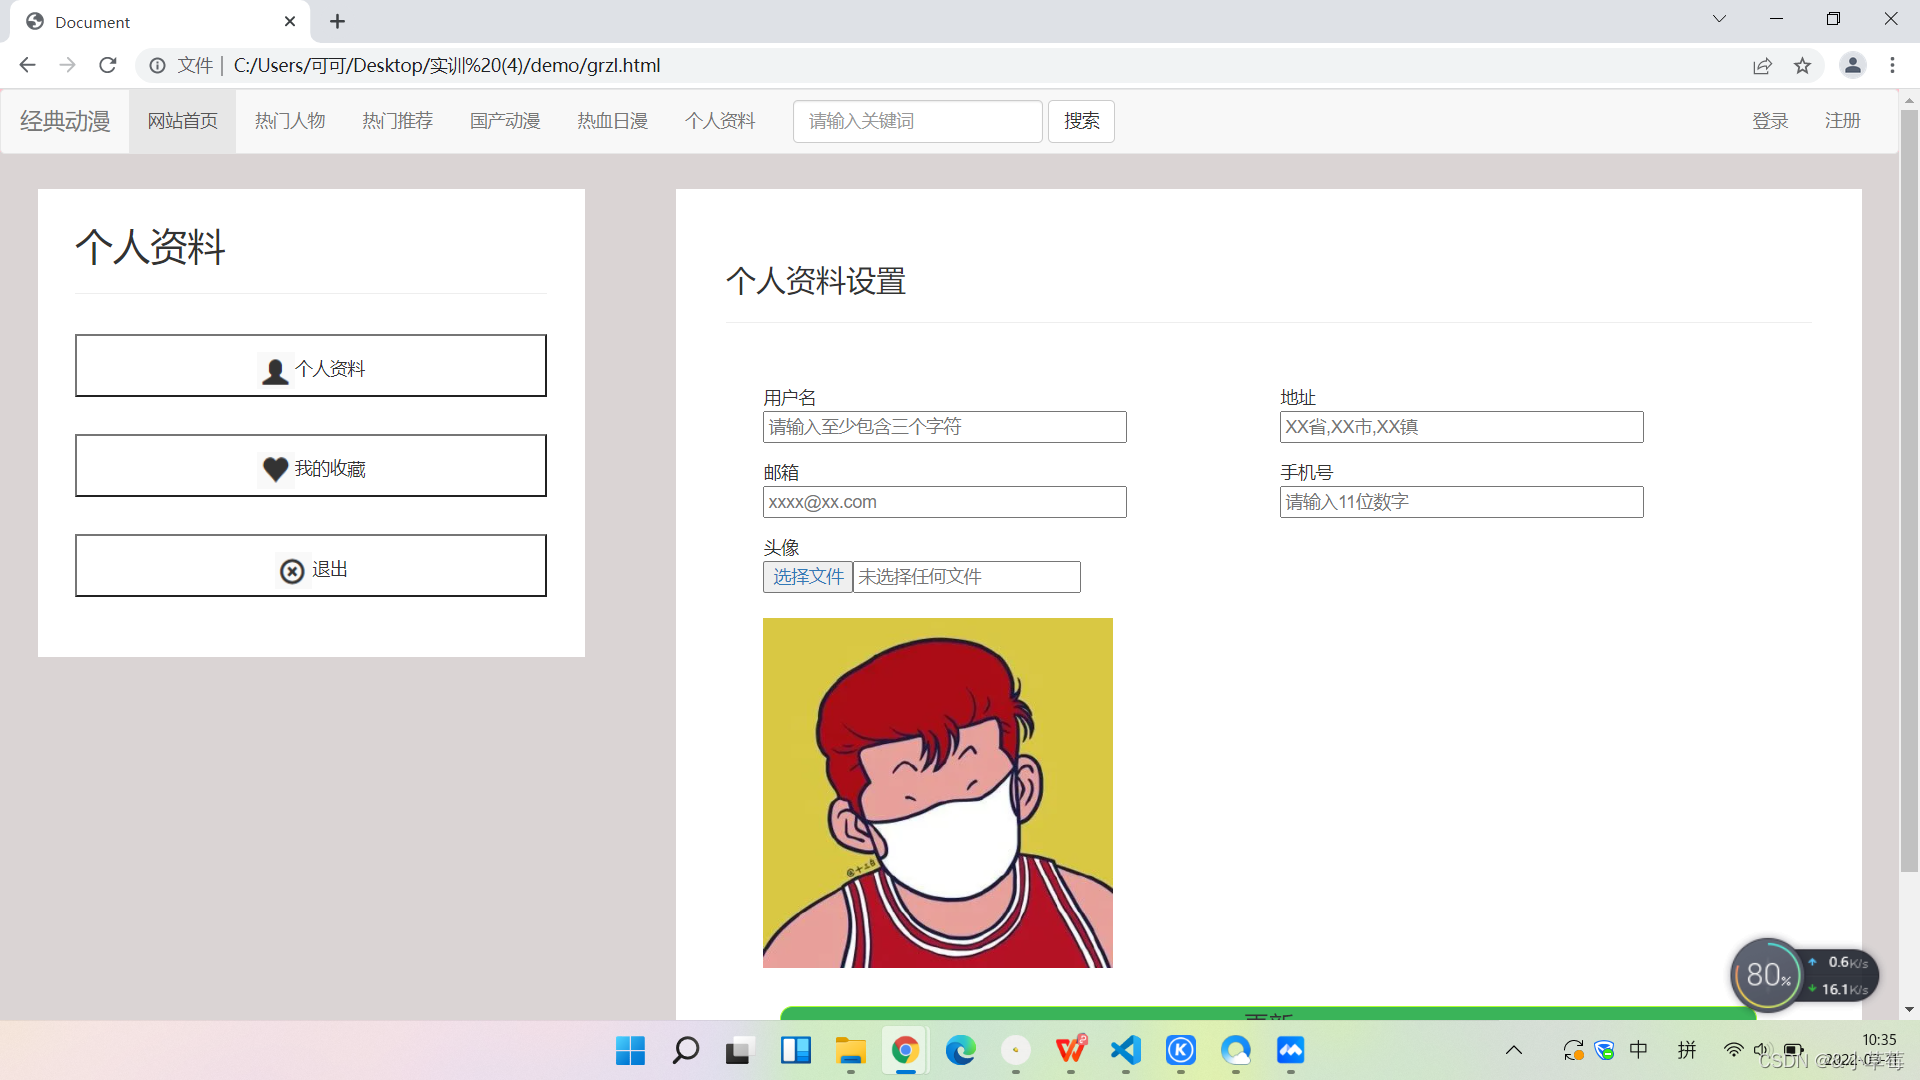Image resolution: width=1920 pixels, height=1080 pixels.
Task: Open the Chrome three-dot menu
Action: [1892, 65]
